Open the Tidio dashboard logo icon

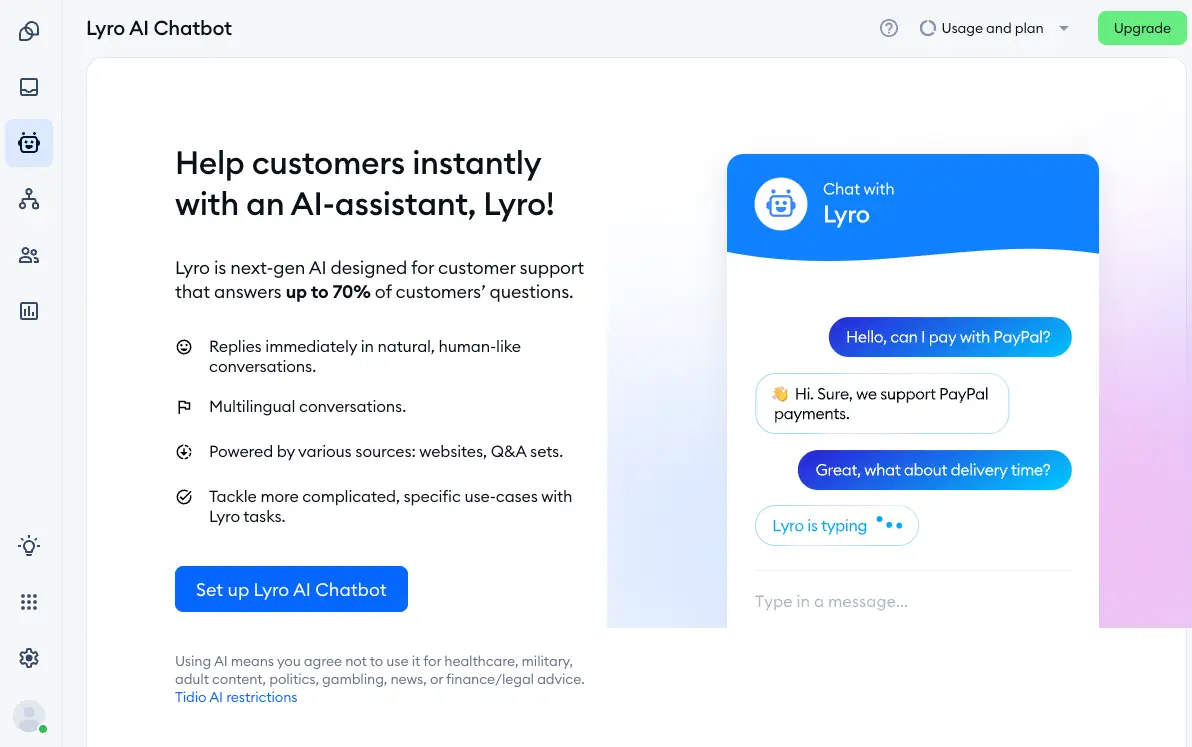click(x=29, y=31)
